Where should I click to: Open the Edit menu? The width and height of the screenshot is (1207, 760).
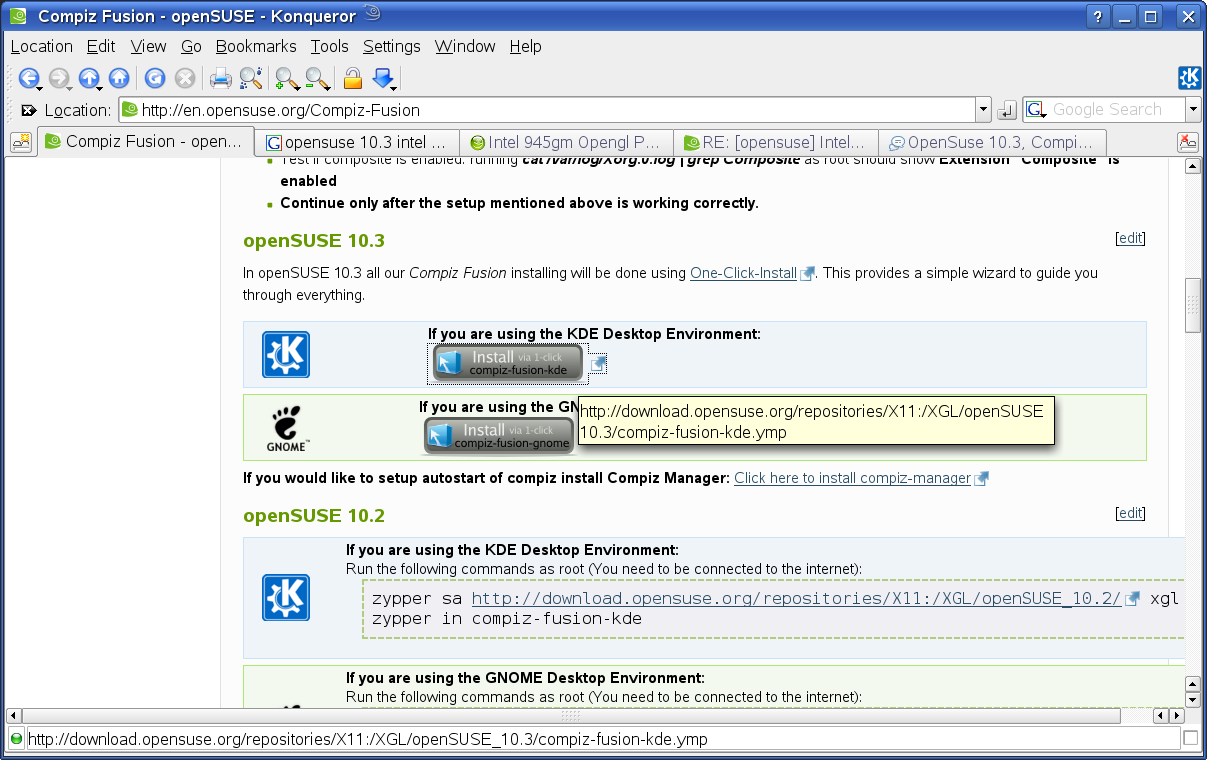101,46
